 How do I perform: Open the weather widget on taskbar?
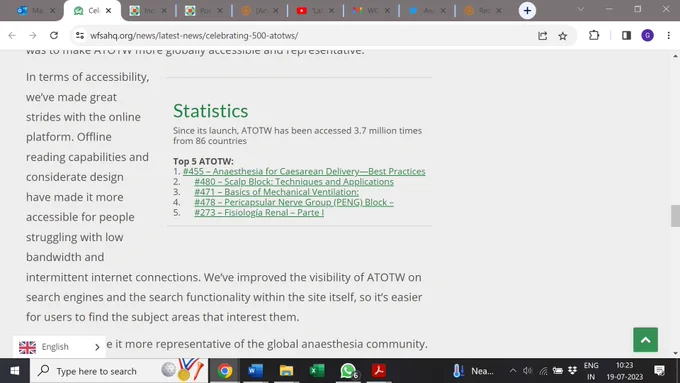(x=473, y=371)
